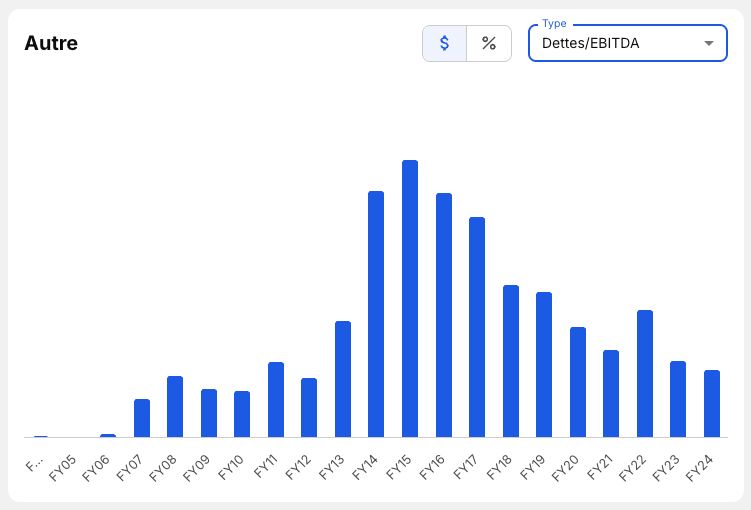Select the FY16 bar
The image size is (751, 510).
(x=444, y=315)
